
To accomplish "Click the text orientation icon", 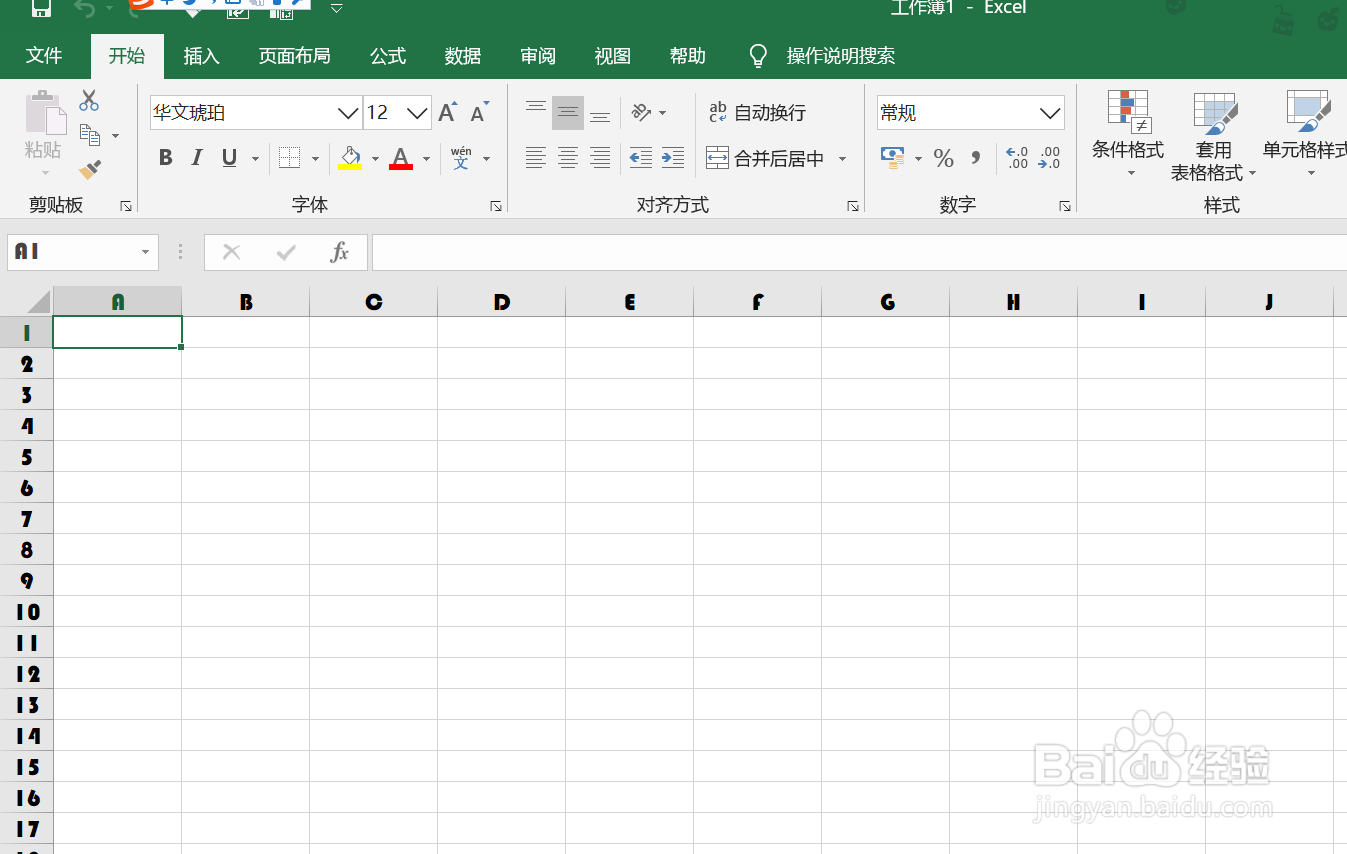I will point(642,113).
